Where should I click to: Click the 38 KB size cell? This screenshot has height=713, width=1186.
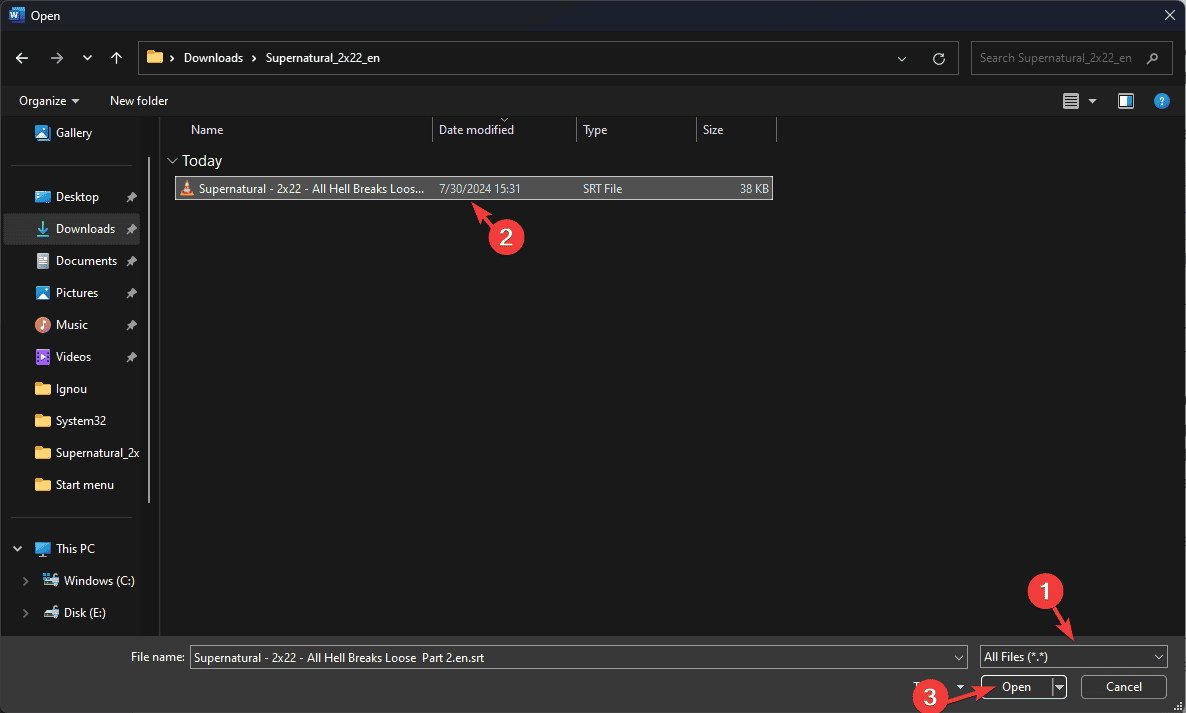[754, 189]
